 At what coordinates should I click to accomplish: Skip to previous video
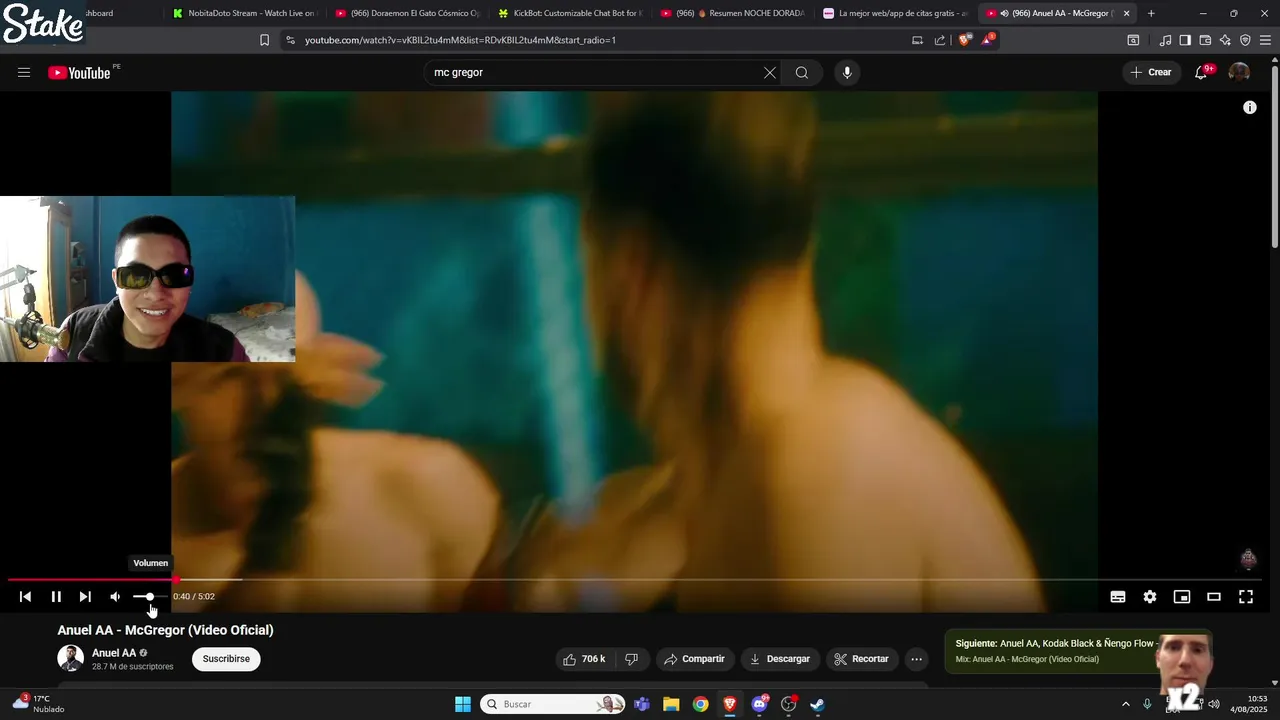coord(26,597)
